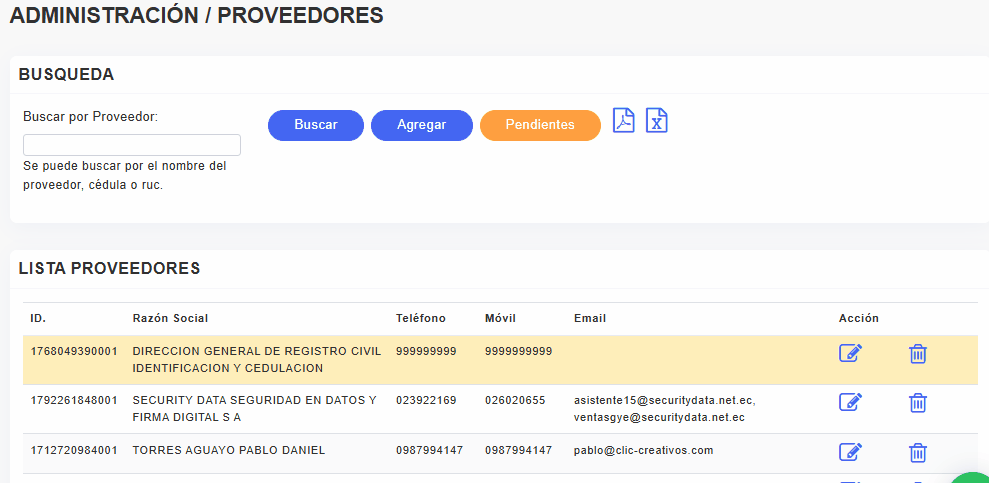Edit the TORRES AGUAYO PABLO DANIEL provider
989x483 pixels.
[850, 452]
